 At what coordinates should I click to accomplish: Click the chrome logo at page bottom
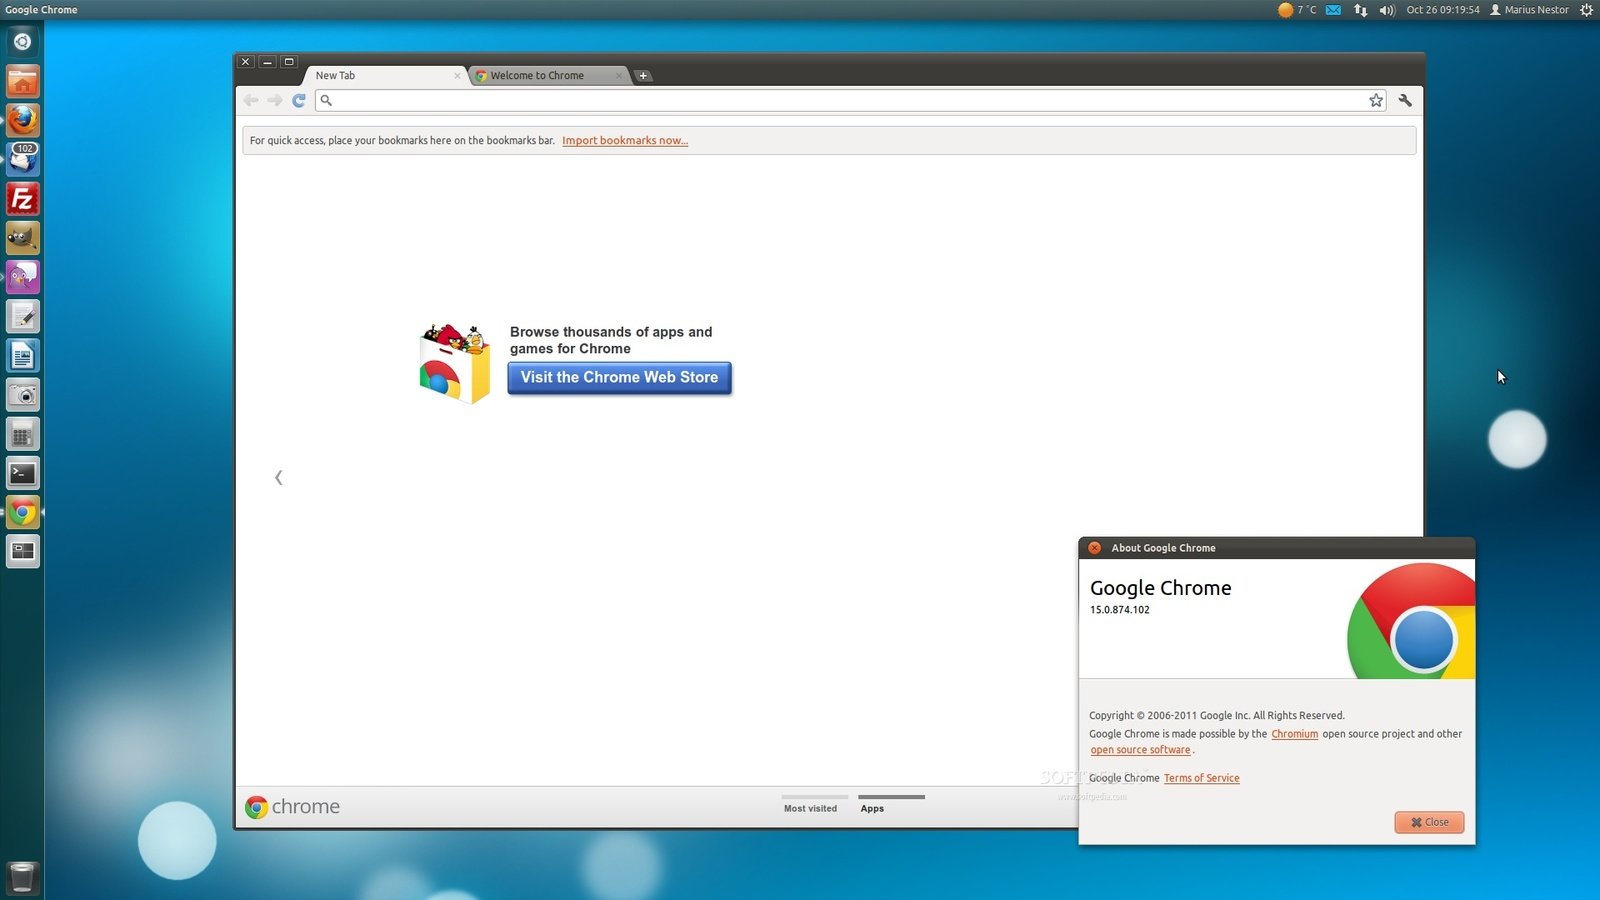[x=292, y=807]
